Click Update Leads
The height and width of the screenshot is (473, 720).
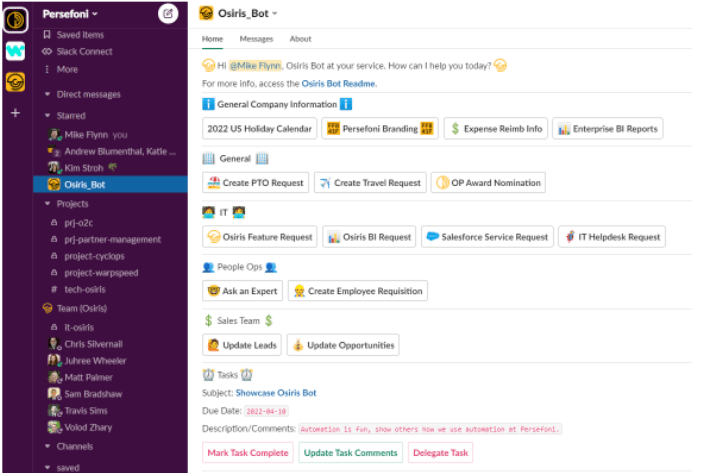pyautogui.click(x=242, y=345)
